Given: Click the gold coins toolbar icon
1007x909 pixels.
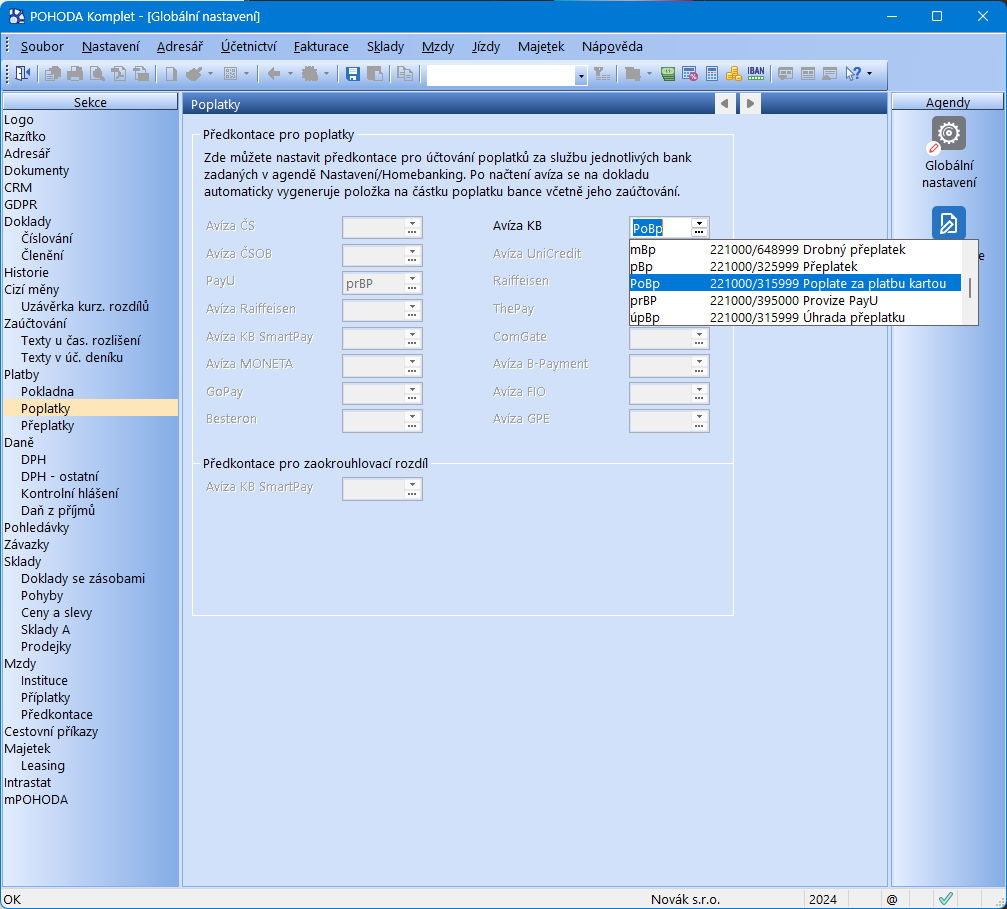Looking at the screenshot, I should point(733,74).
